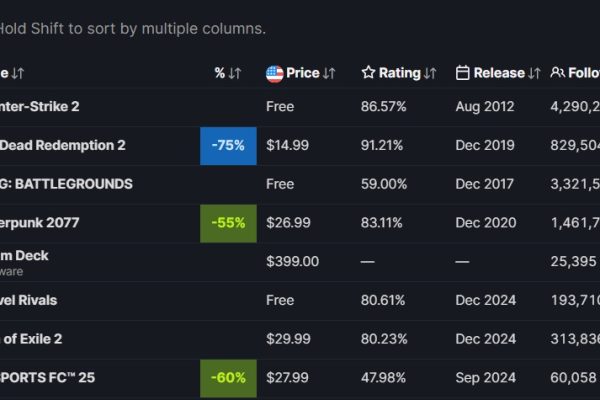Select the 83.11% rating value

point(382,223)
